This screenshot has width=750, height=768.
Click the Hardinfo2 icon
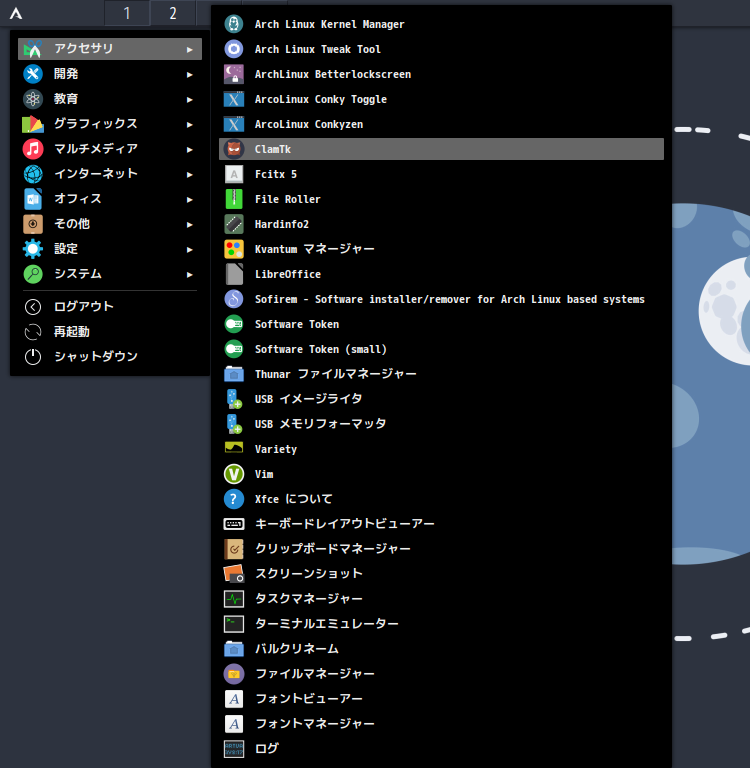click(234, 224)
